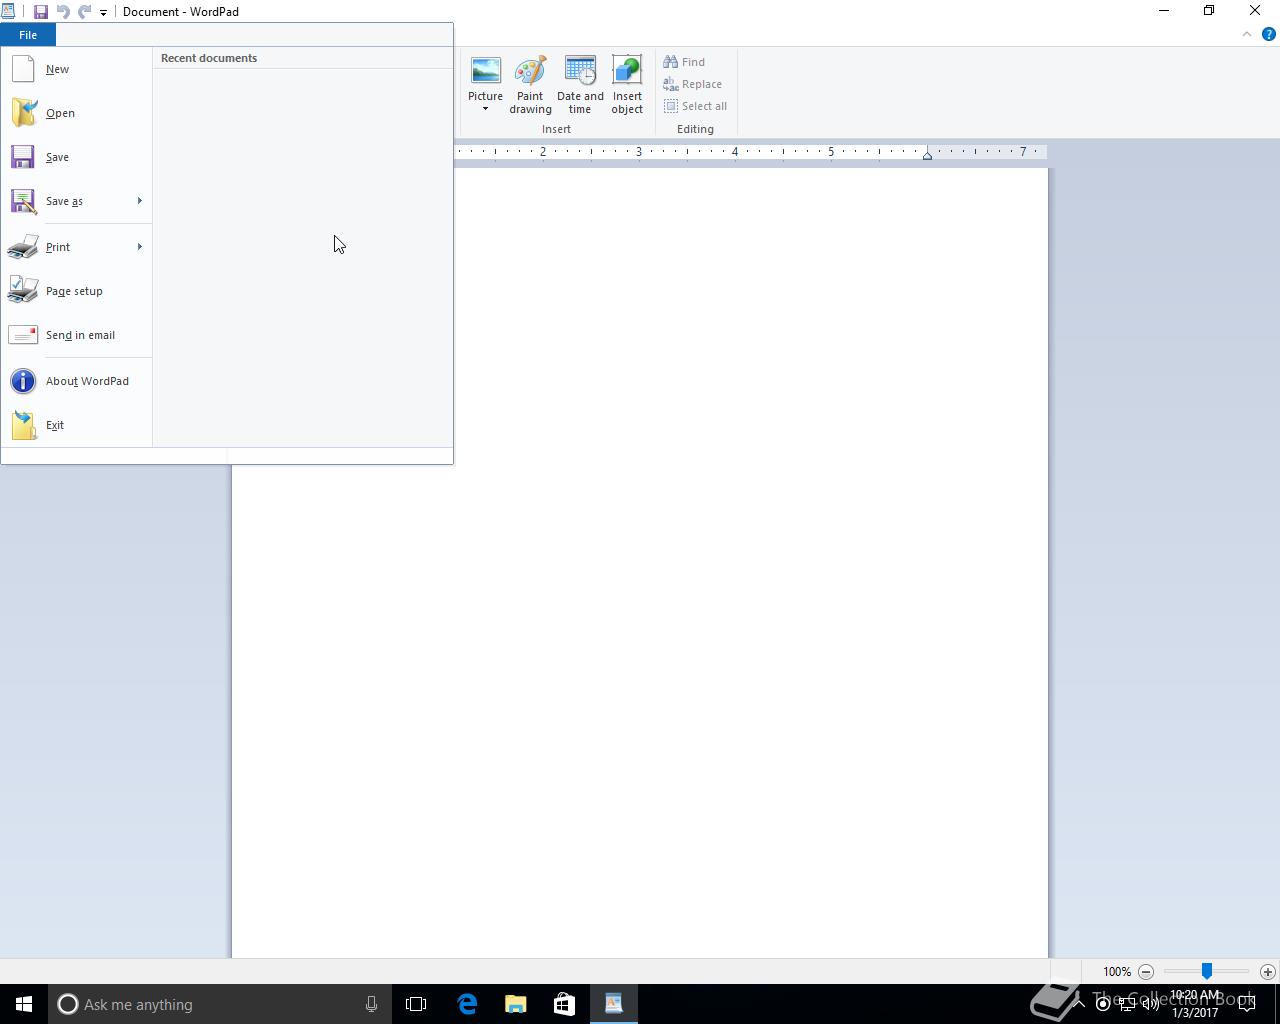Expand the Print submenu arrow

(x=140, y=247)
